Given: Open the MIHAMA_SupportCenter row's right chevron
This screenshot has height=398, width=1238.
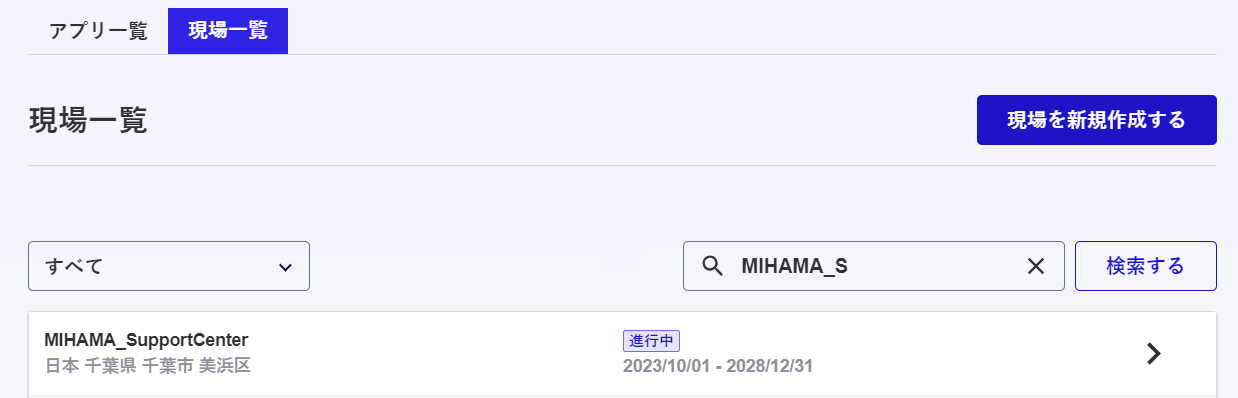Looking at the screenshot, I should pyautogui.click(x=1154, y=353).
